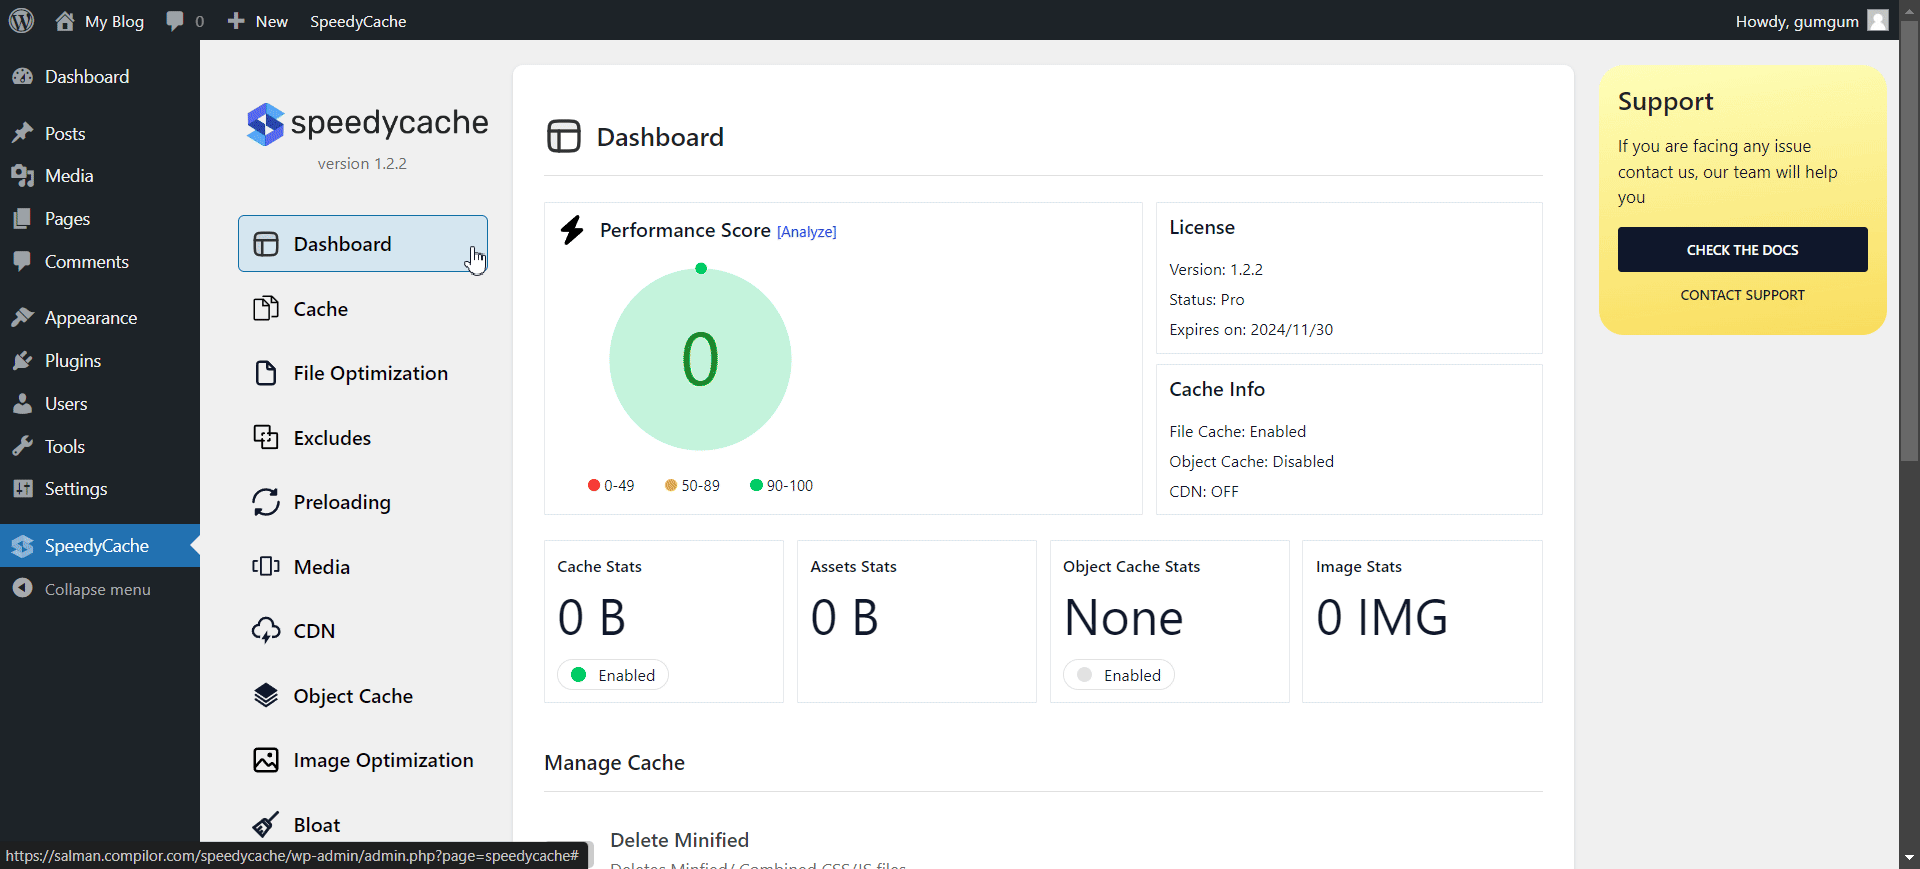Image resolution: width=1920 pixels, height=869 pixels.
Task: Click the green 90-100 legend dot
Action: point(756,485)
